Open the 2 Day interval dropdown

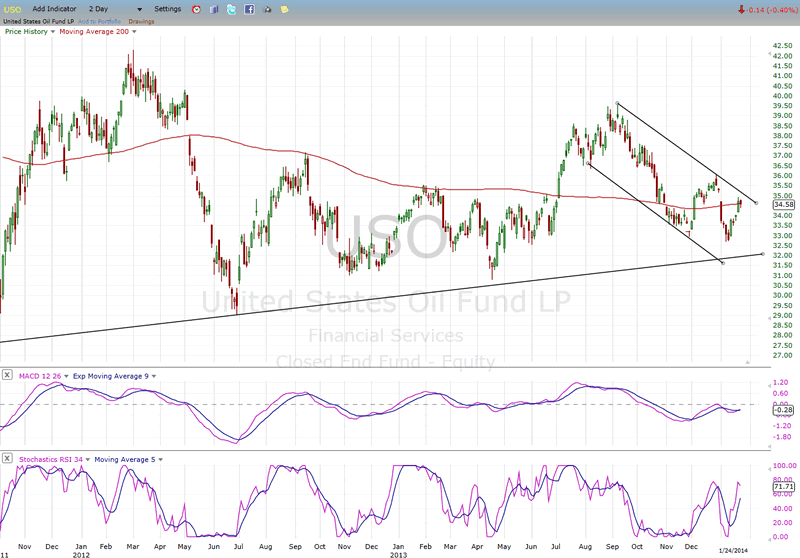115,9
